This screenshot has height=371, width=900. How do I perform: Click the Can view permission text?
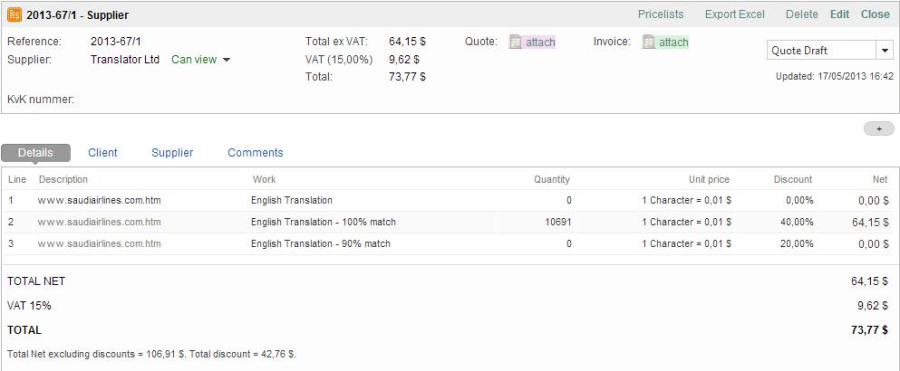click(194, 59)
